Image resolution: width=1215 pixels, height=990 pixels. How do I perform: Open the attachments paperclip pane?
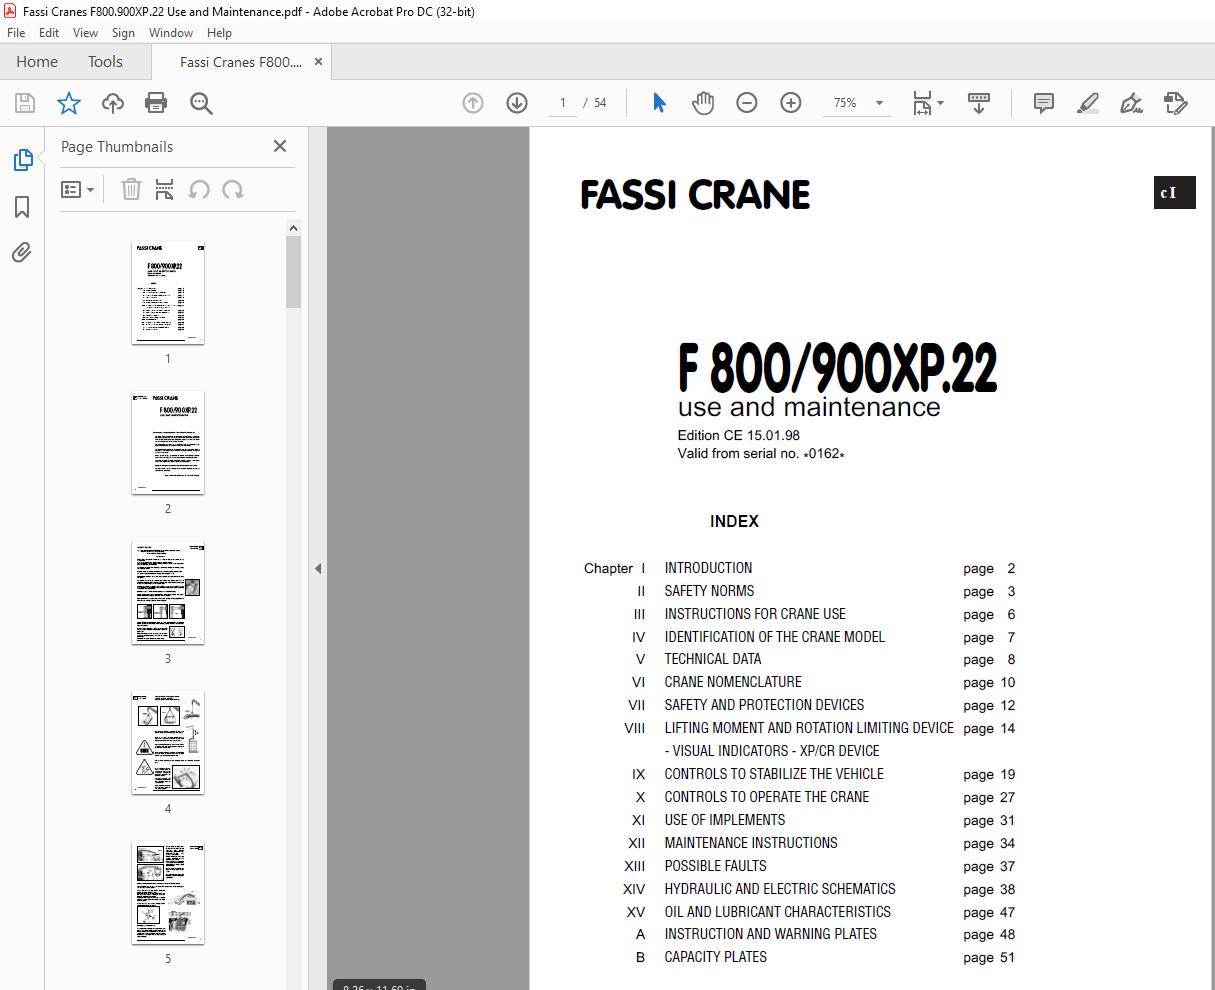click(x=22, y=252)
